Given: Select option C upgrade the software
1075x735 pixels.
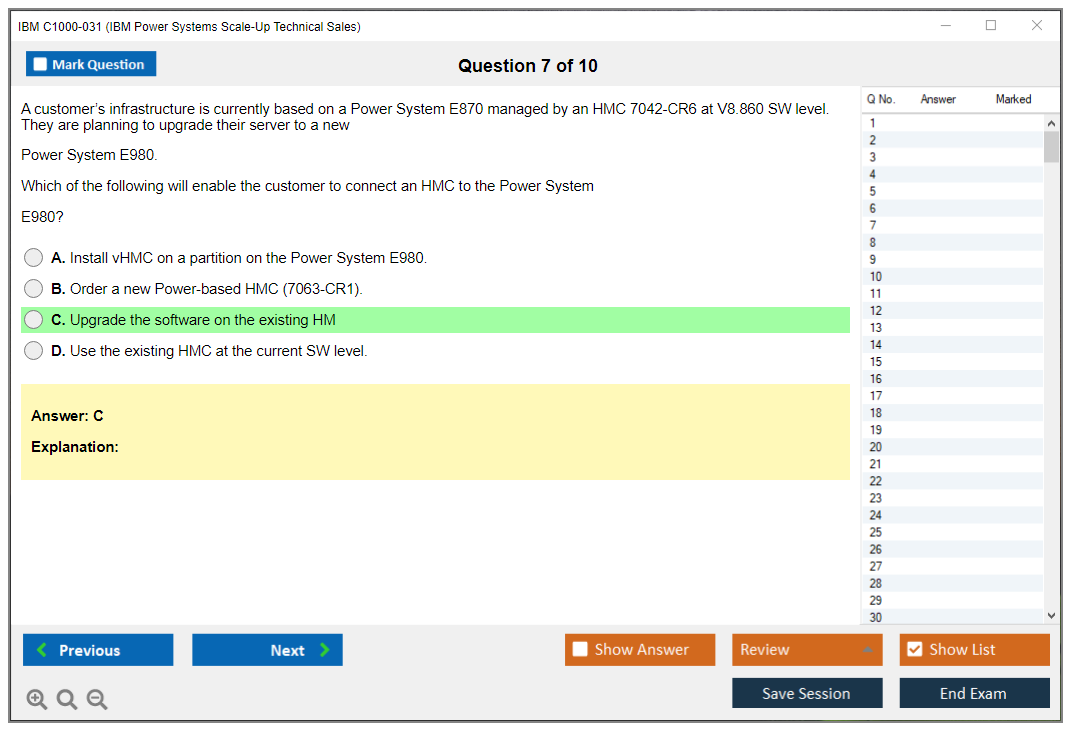Looking at the screenshot, I should pos(34,320).
